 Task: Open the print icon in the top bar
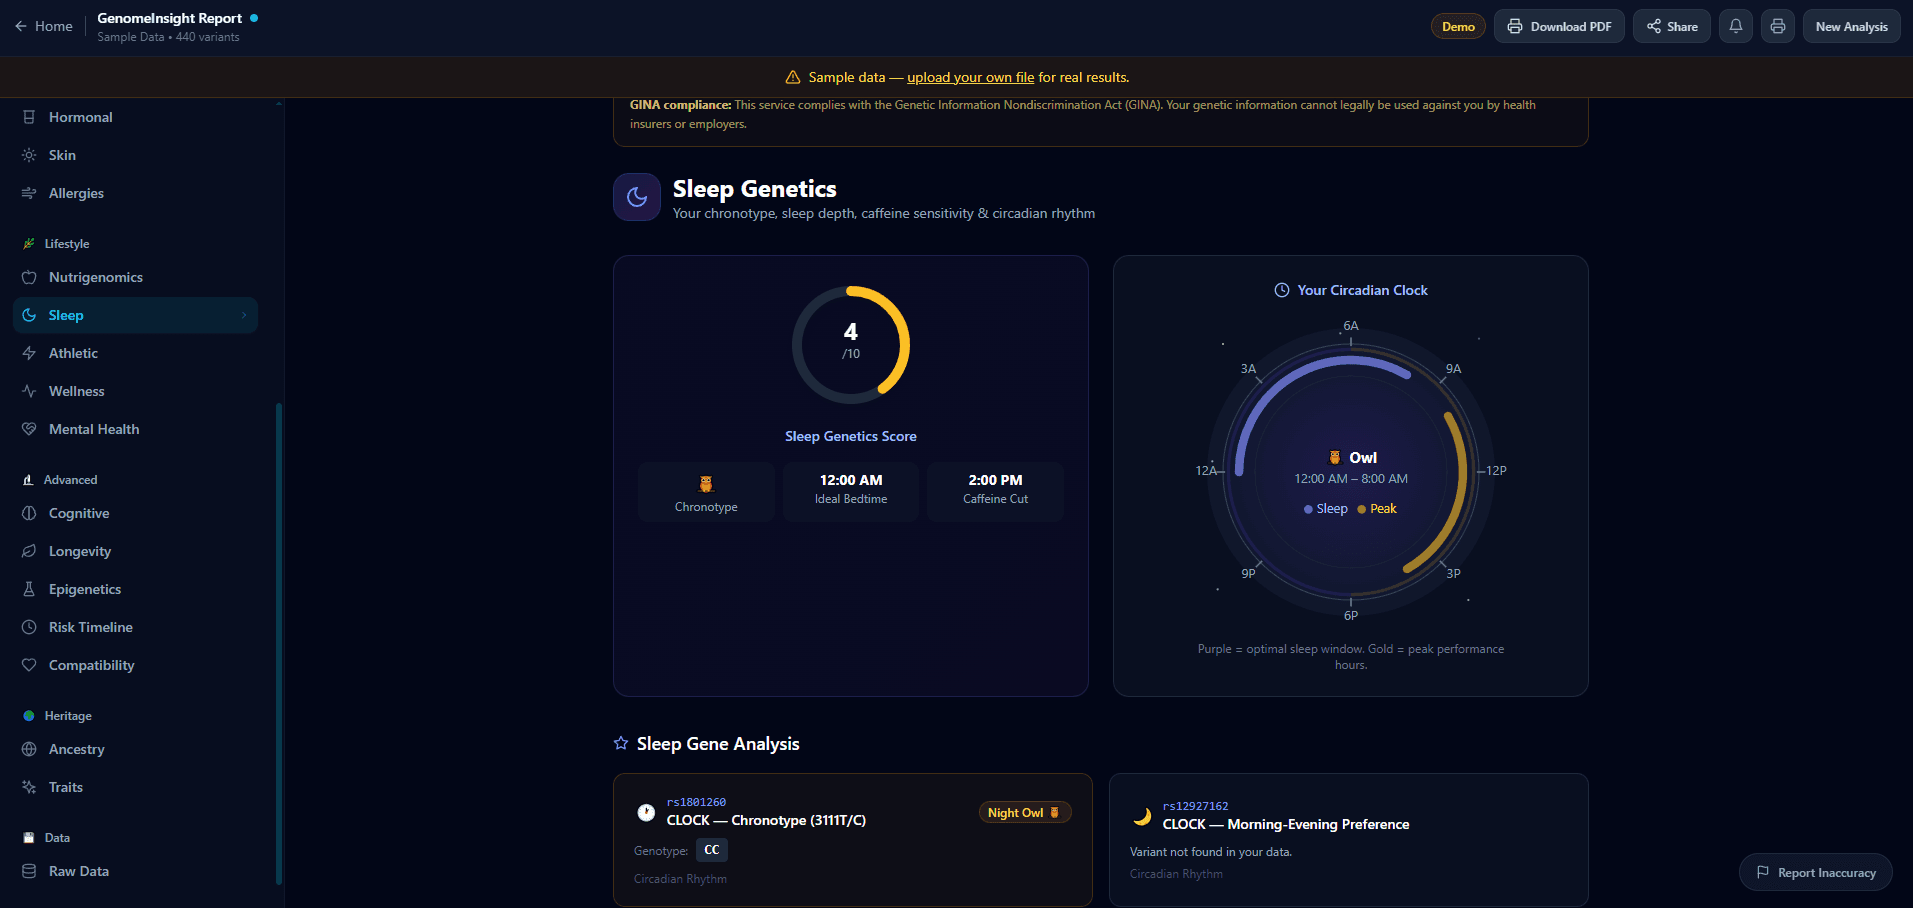1777,26
